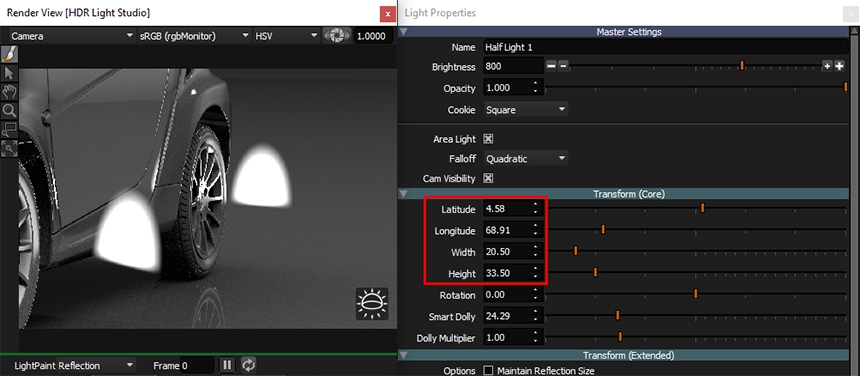Enable Maintain Reflection Size option
The image size is (860, 376).
pyautogui.click(x=488, y=371)
